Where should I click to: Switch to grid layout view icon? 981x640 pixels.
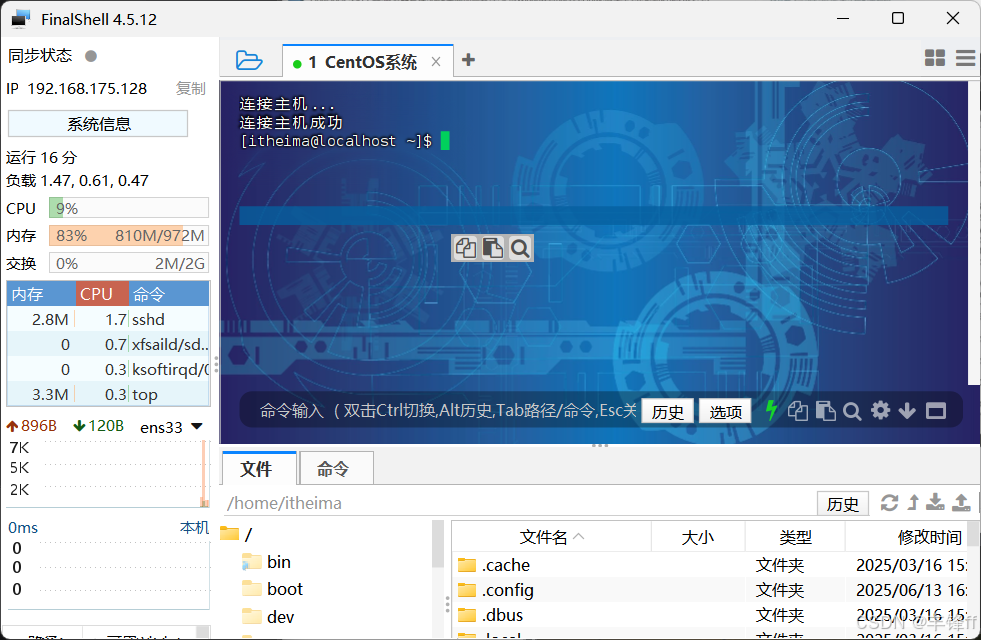coord(935,58)
